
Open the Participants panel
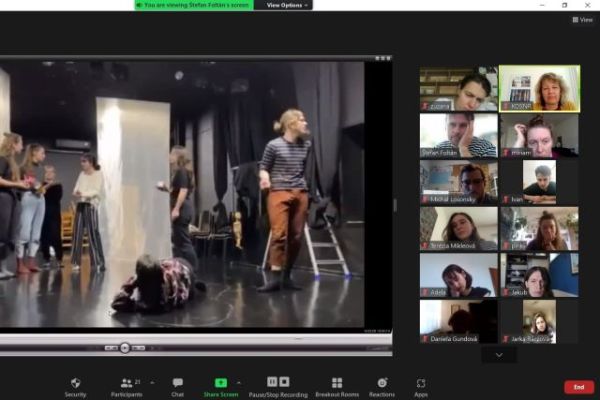point(125,384)
